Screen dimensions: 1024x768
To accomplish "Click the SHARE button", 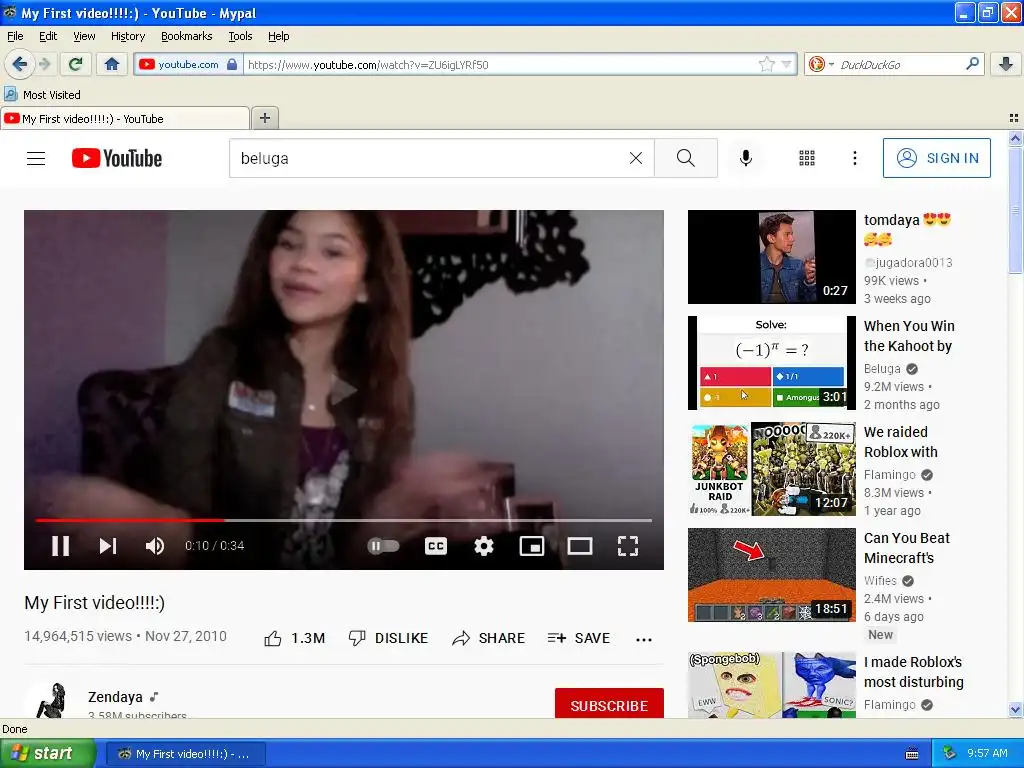I will 488,638.
